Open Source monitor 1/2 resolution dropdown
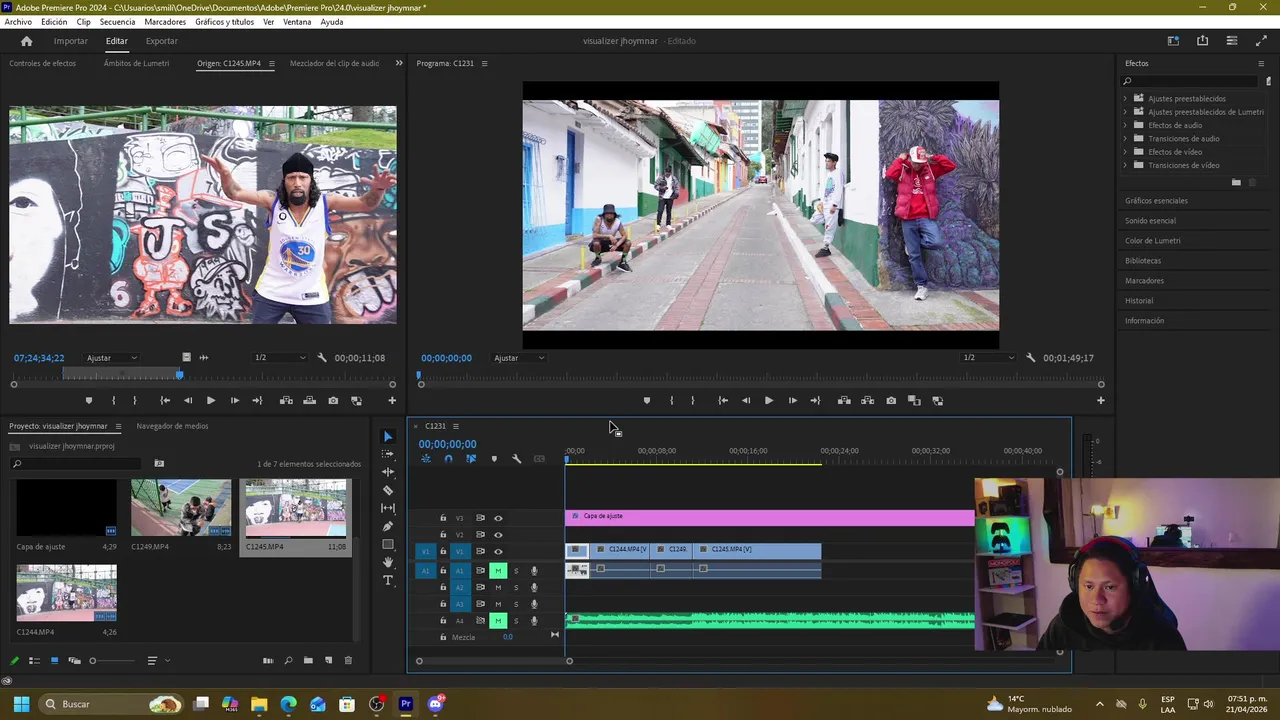The width and height of the screenshot is (1280, 720). (x=279, y=358)
